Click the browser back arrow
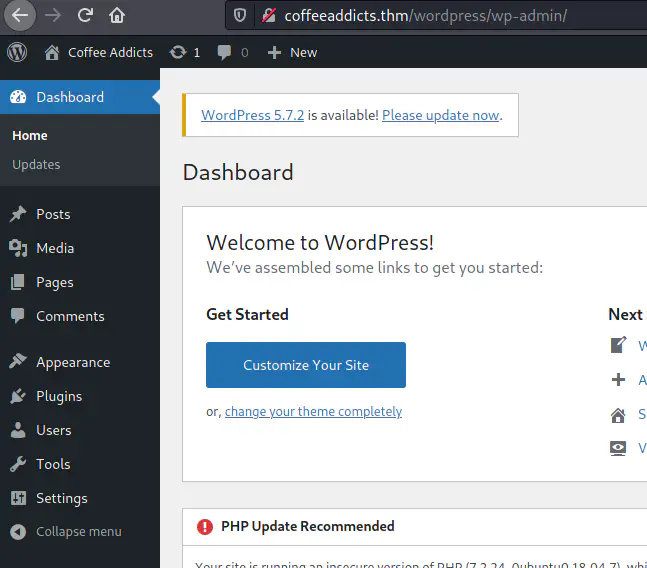647x568 pixels. (21, 15)
